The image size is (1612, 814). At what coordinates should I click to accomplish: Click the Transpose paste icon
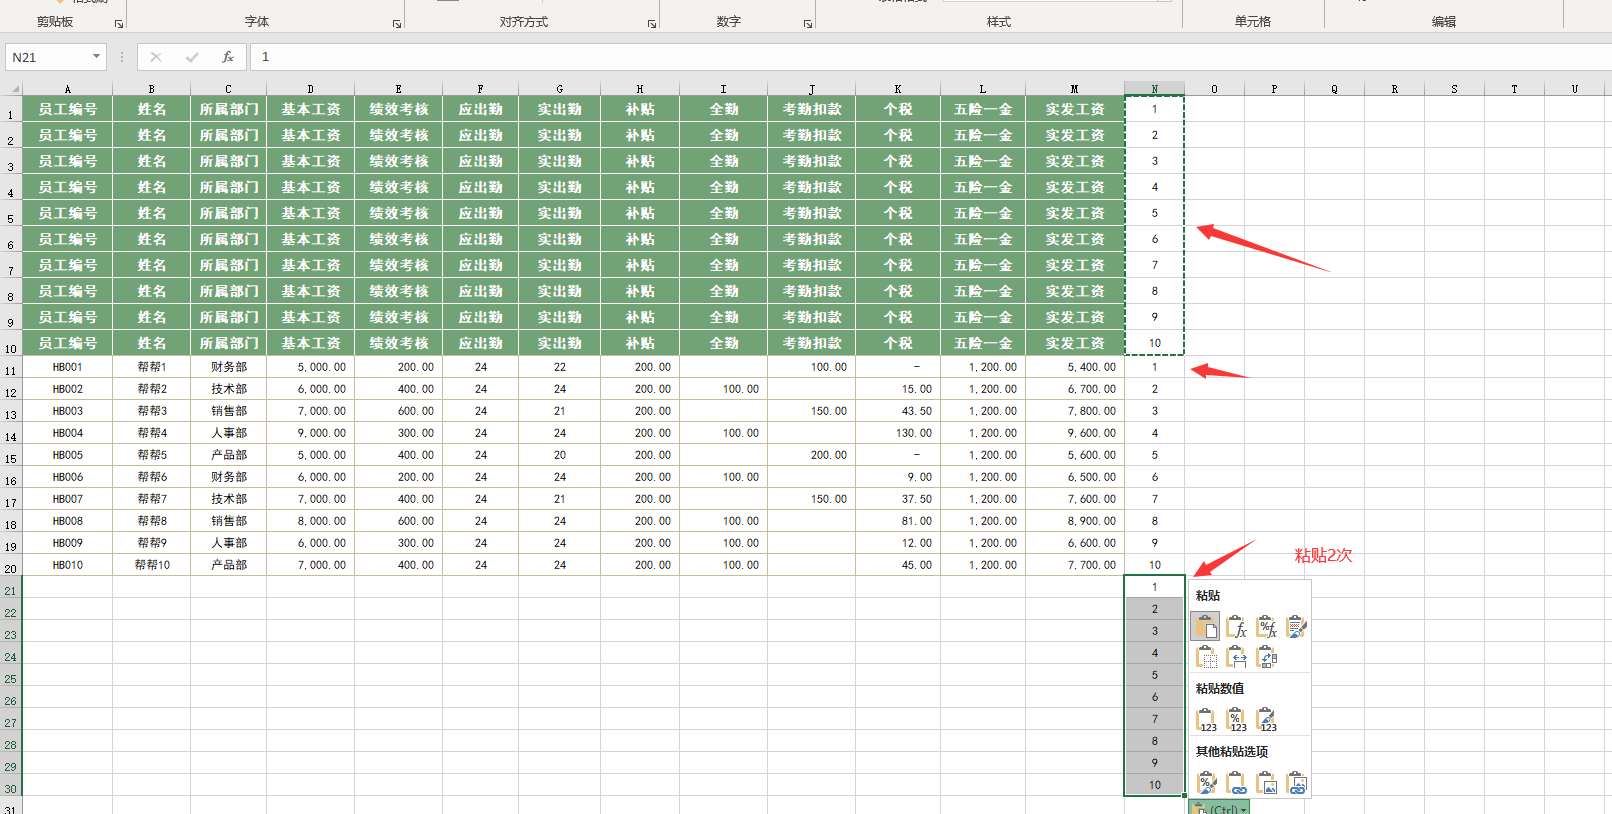pyautogui.click(x=1266, y=657)
